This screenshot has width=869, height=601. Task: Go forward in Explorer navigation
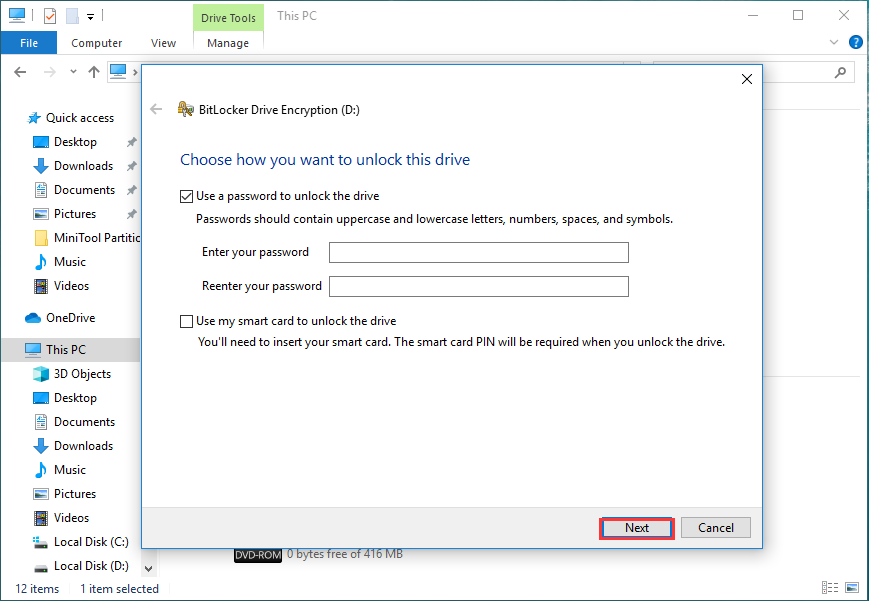click(x=50, y=72)
